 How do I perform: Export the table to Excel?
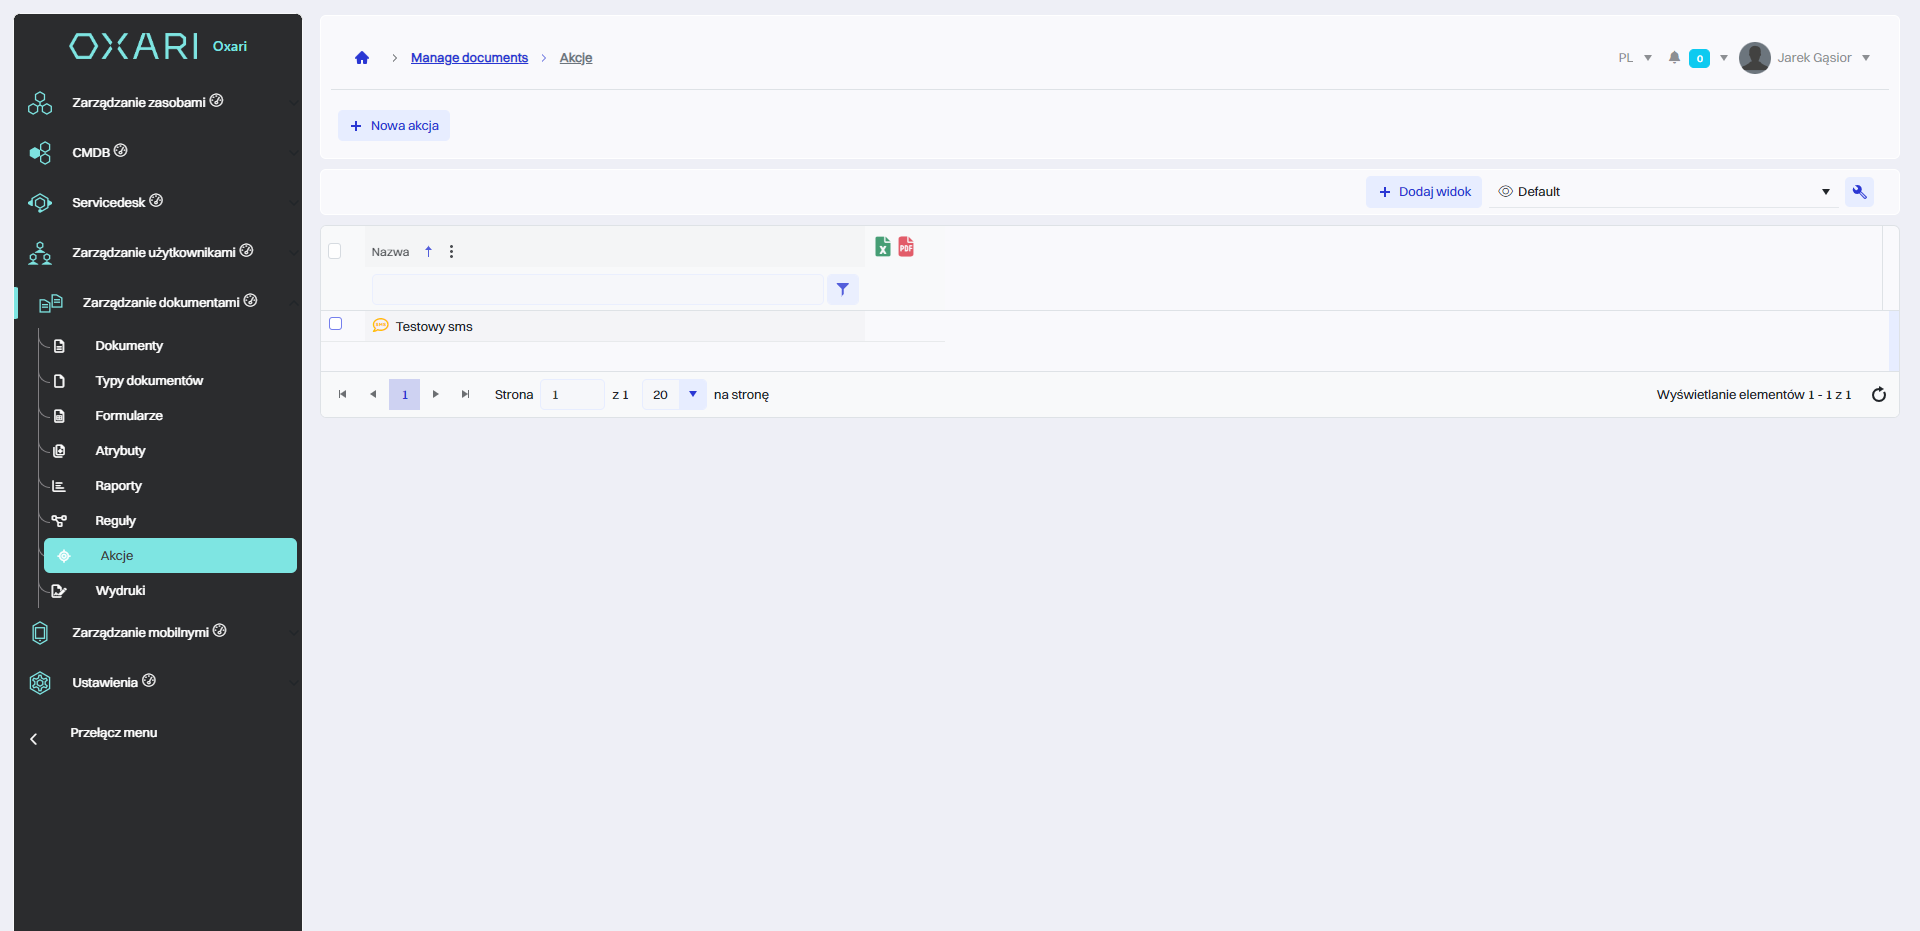click(882, 247)
